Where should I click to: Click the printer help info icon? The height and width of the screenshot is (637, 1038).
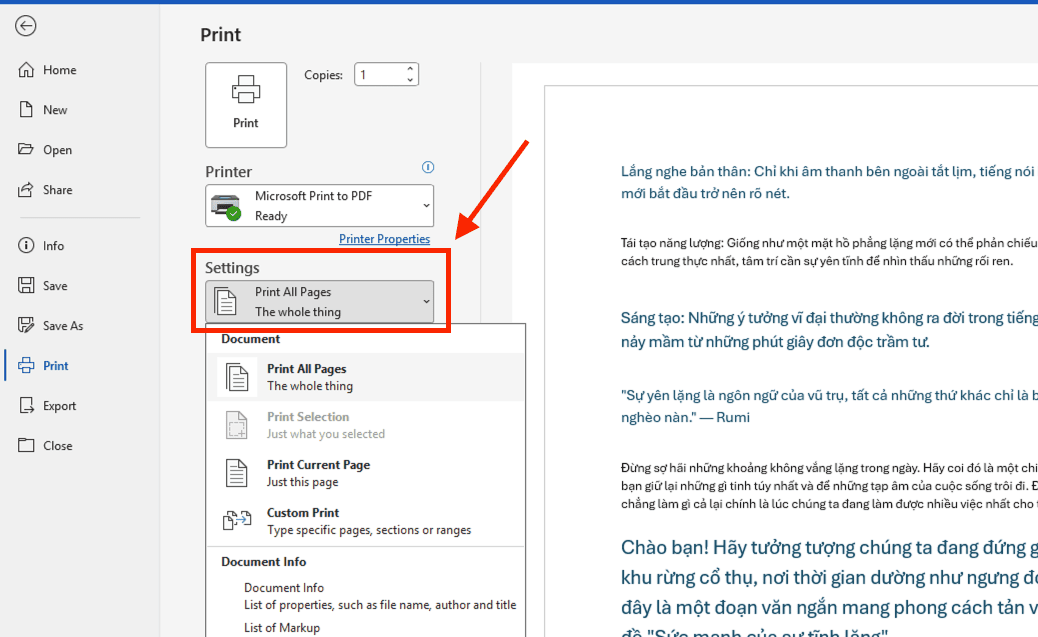click(x=428, y=167)
